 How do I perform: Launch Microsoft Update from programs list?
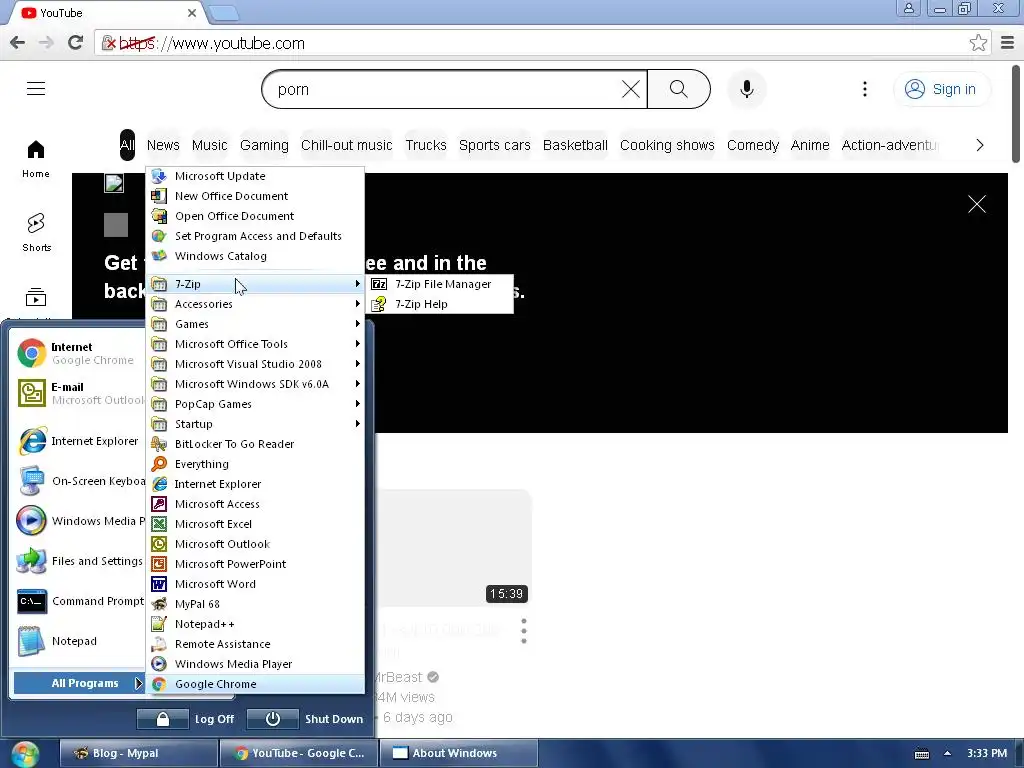tap(255, 176)
